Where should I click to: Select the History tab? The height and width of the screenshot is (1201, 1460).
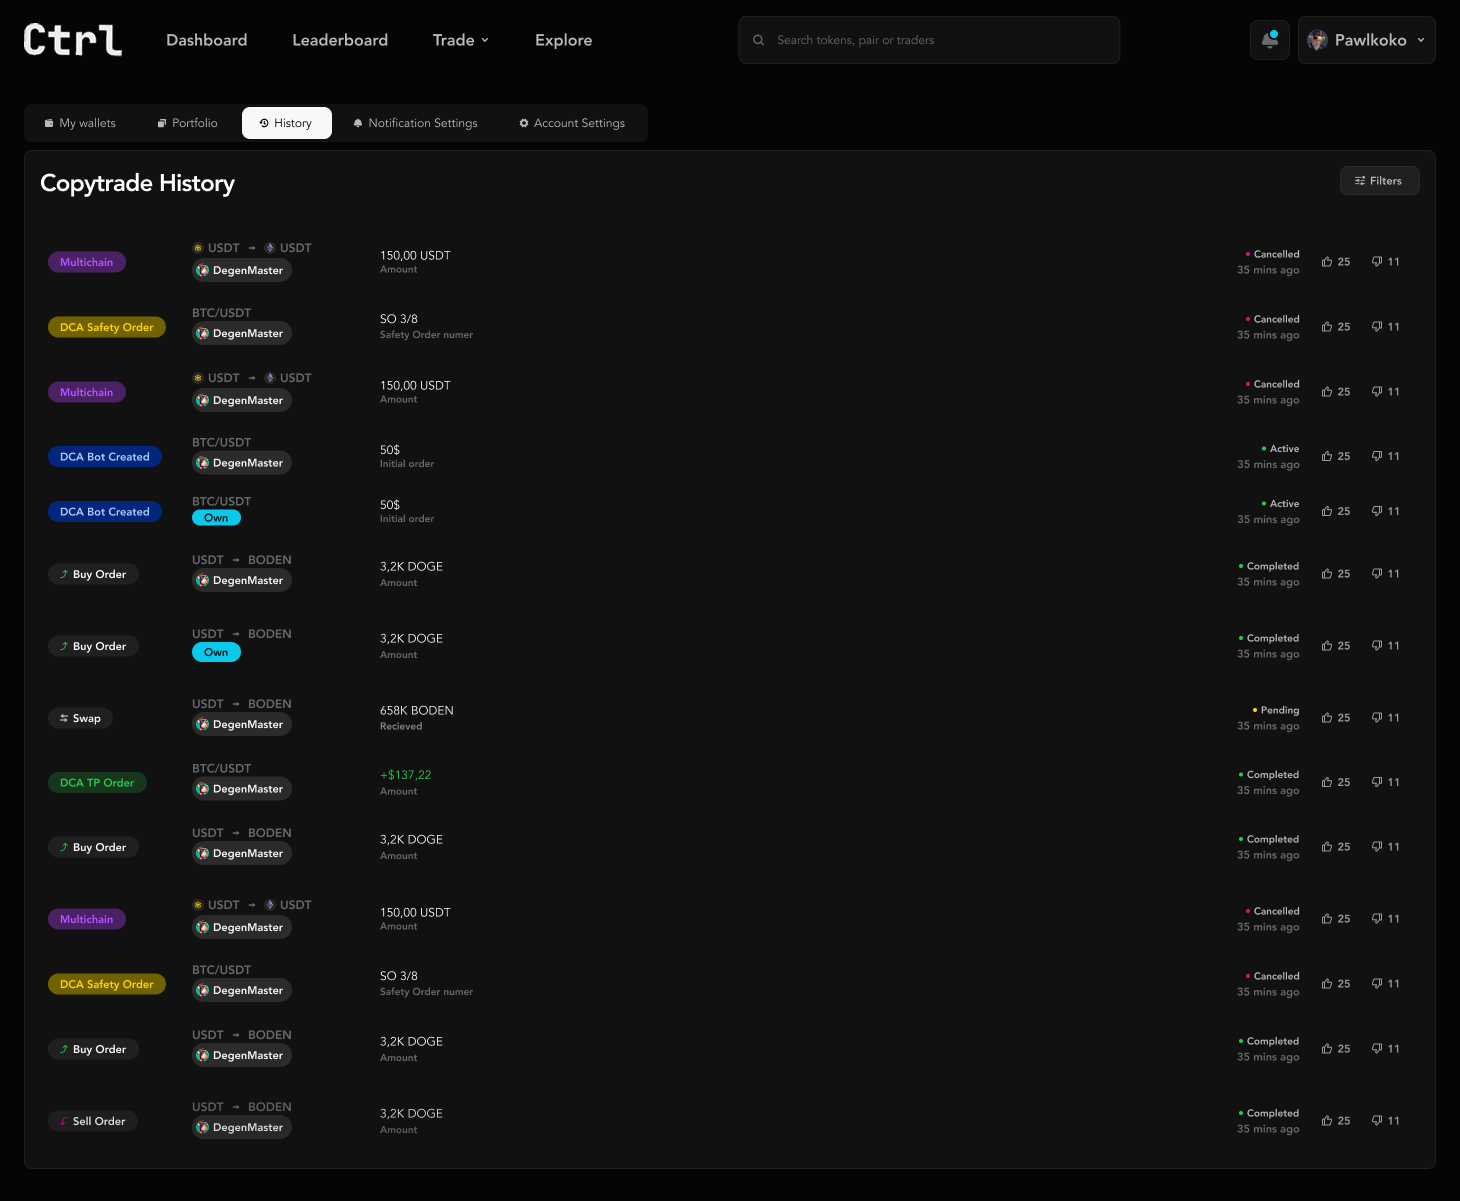click(286, 123)
